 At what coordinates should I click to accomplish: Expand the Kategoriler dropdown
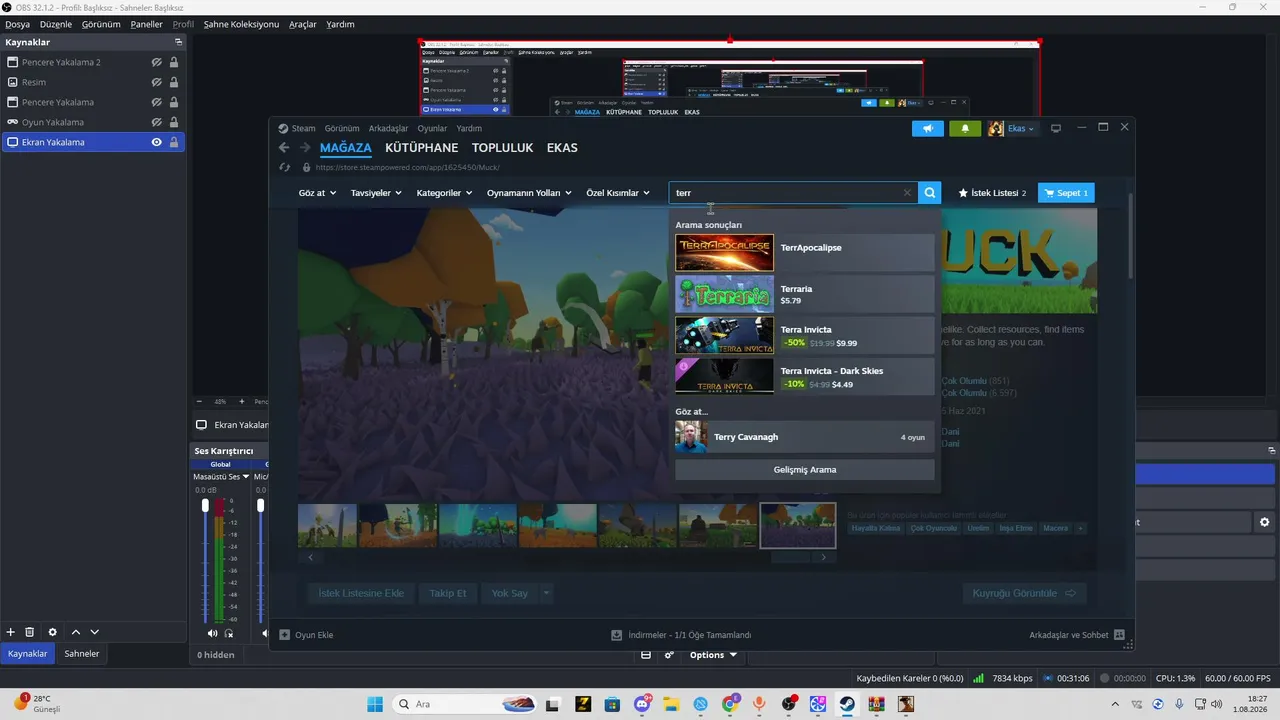tap(444, 193)
